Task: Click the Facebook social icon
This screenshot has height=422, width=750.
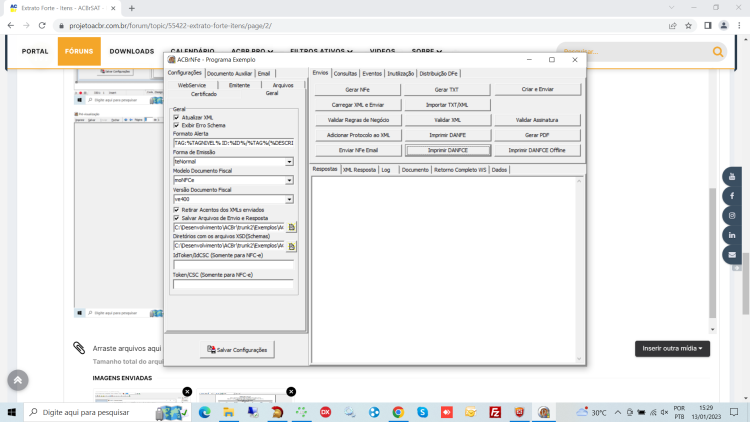Action: 732,196
